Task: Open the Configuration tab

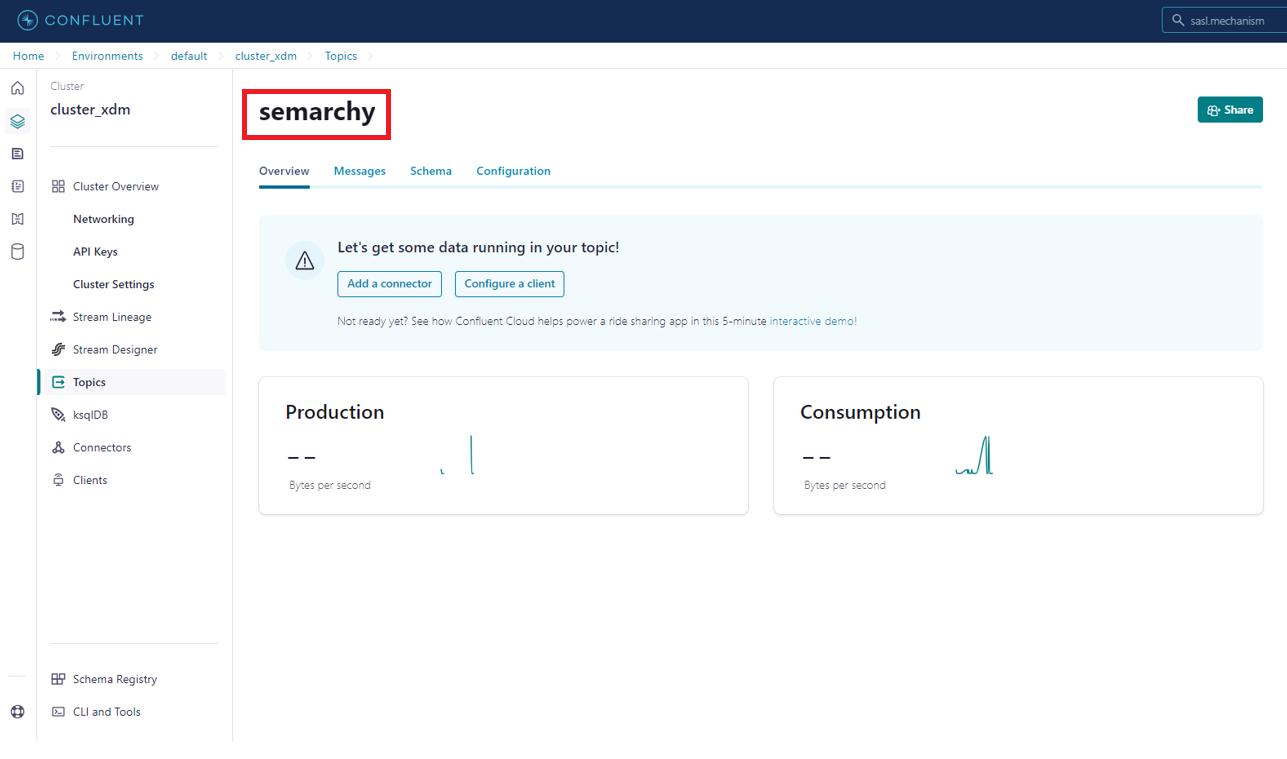Action: coord(513,171)
